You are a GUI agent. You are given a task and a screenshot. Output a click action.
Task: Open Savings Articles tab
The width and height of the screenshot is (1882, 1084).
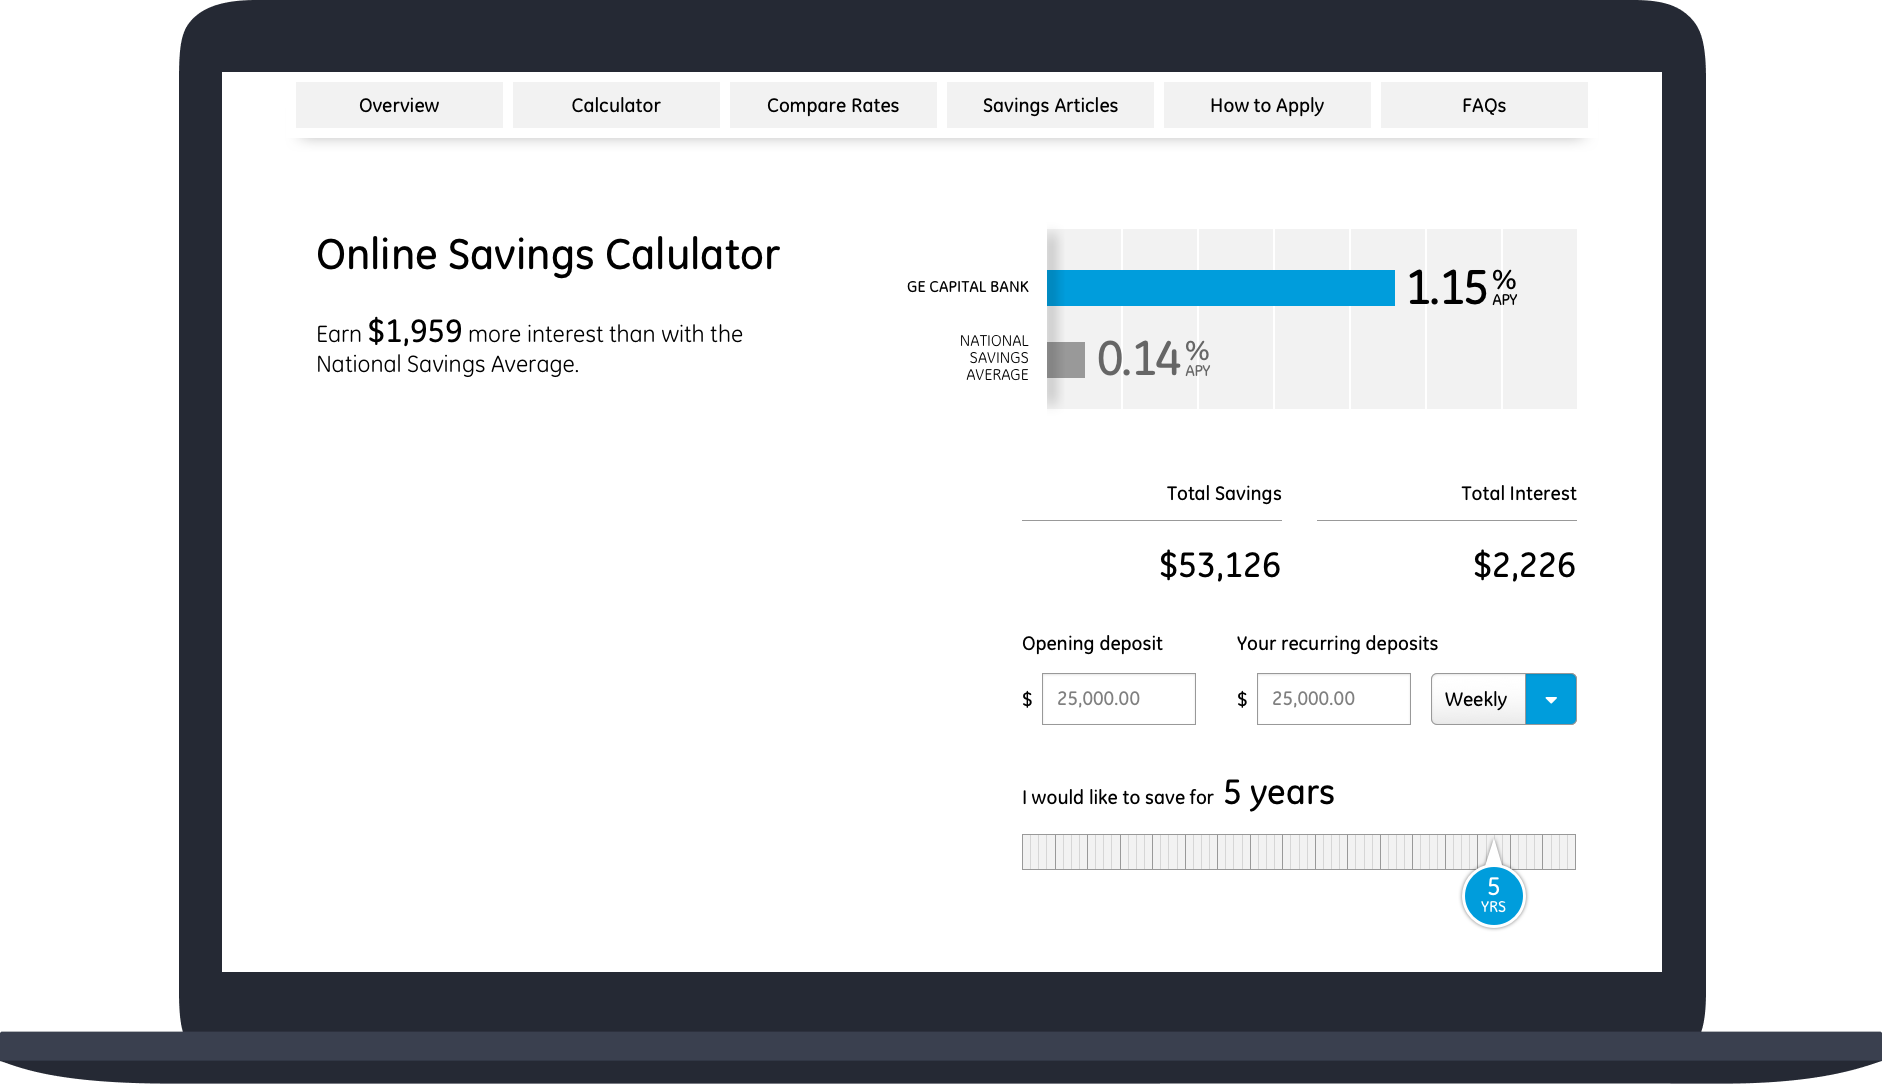pos(1050,105)
